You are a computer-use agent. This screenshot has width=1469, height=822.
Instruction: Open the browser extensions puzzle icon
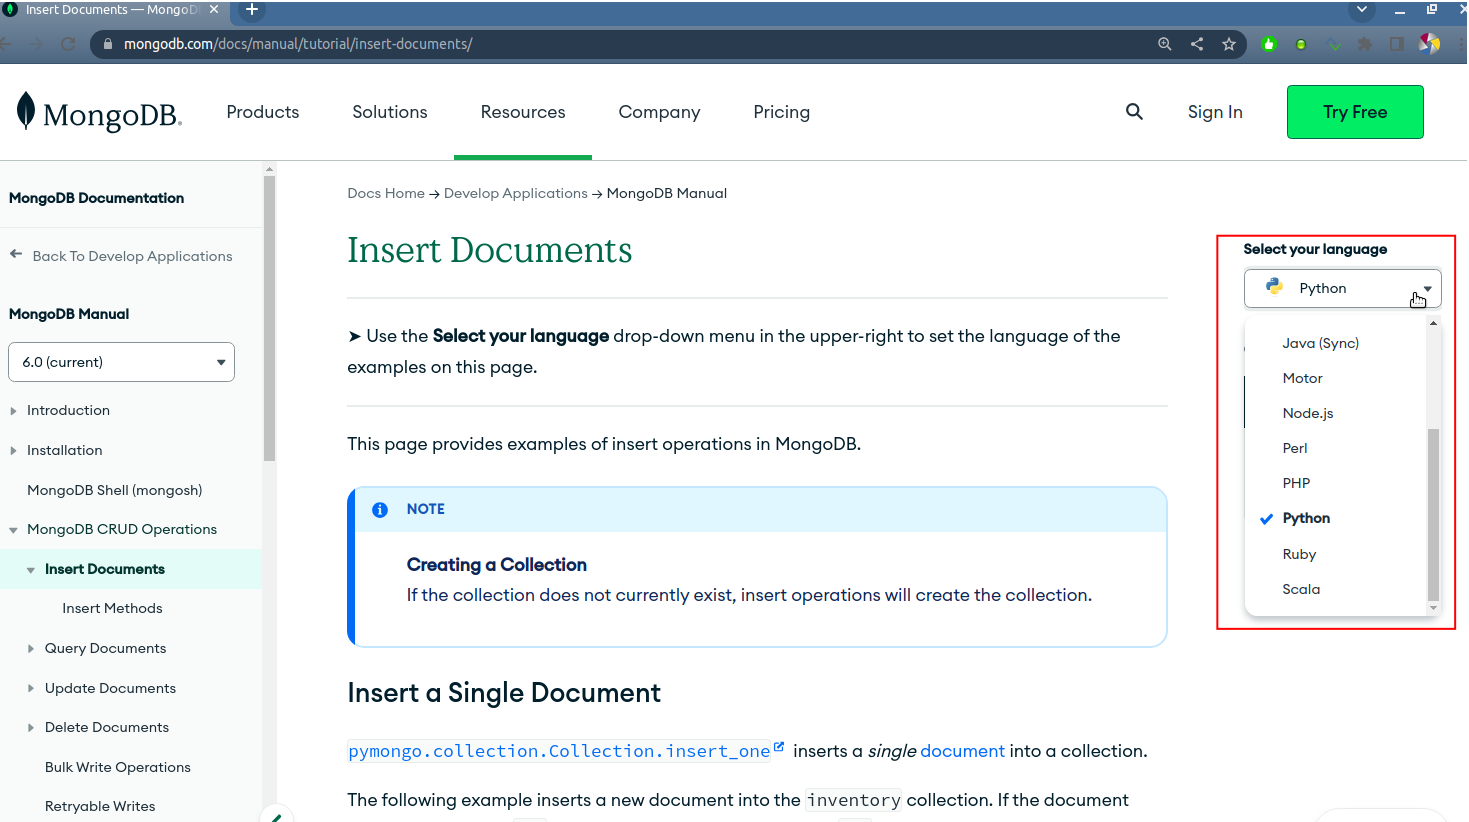1365,44
